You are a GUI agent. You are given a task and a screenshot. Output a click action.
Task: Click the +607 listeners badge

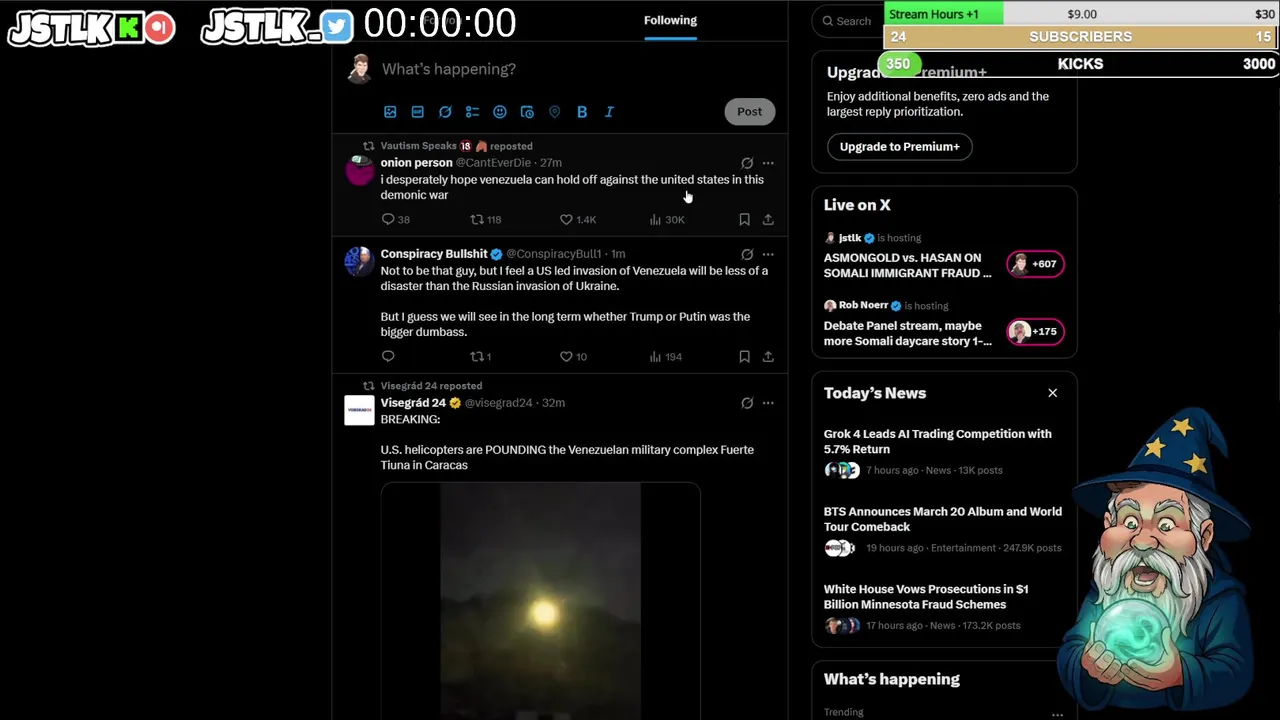click(x=1035, y=264)
